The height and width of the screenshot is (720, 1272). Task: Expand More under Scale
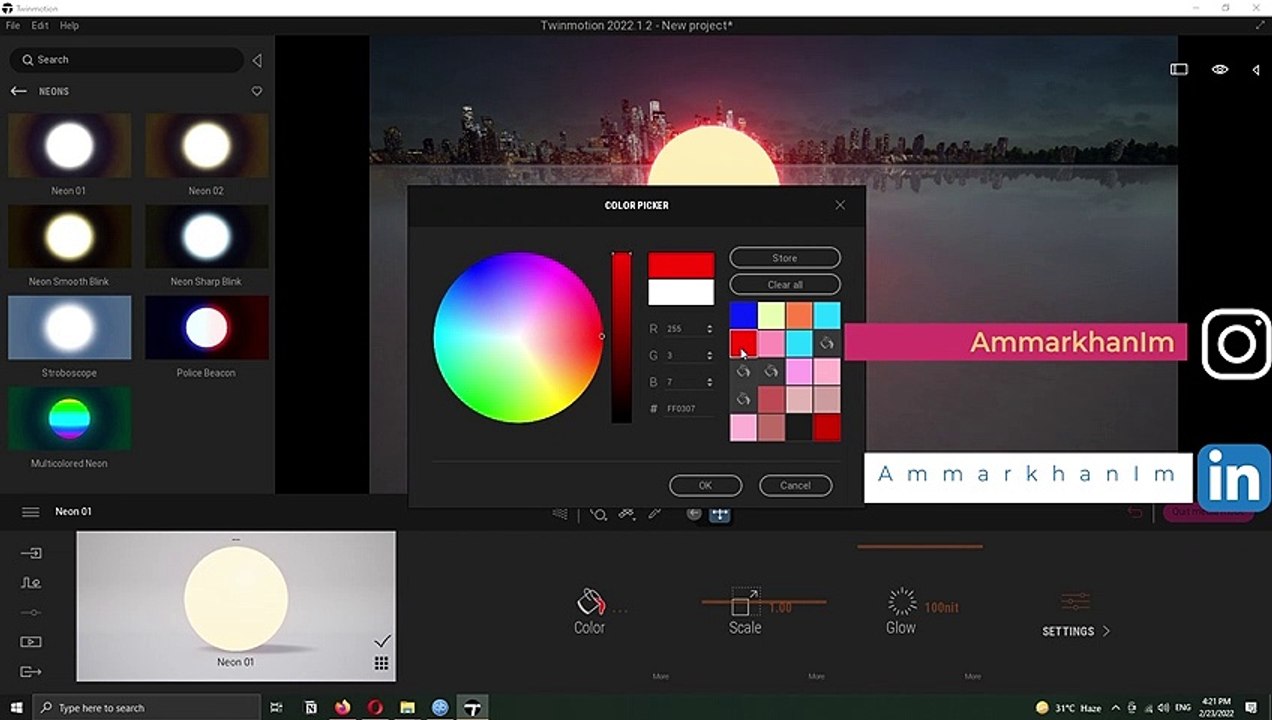[817, 677]
